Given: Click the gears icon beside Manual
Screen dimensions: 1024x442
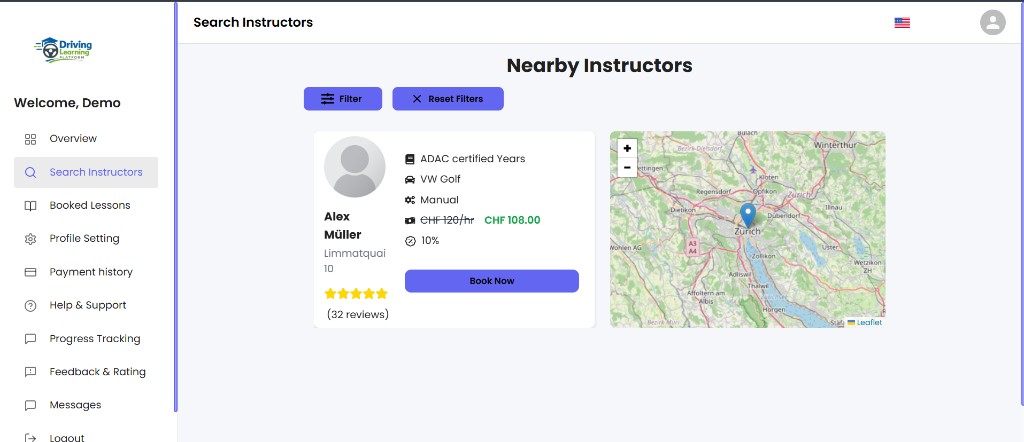Looking at the screenshot, I should point(409,200).
